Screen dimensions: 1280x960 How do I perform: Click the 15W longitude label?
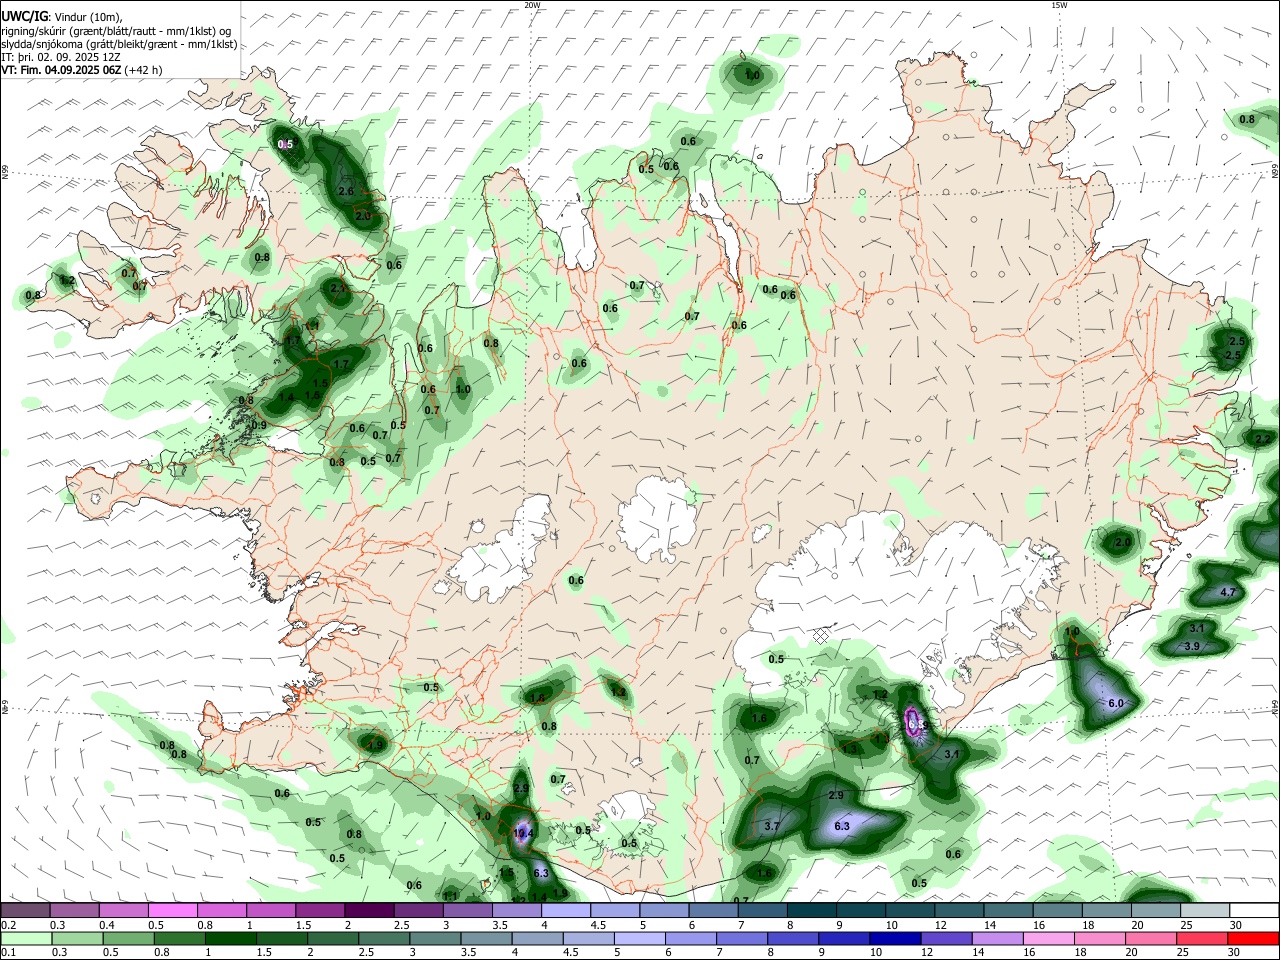coord(1059,5)
